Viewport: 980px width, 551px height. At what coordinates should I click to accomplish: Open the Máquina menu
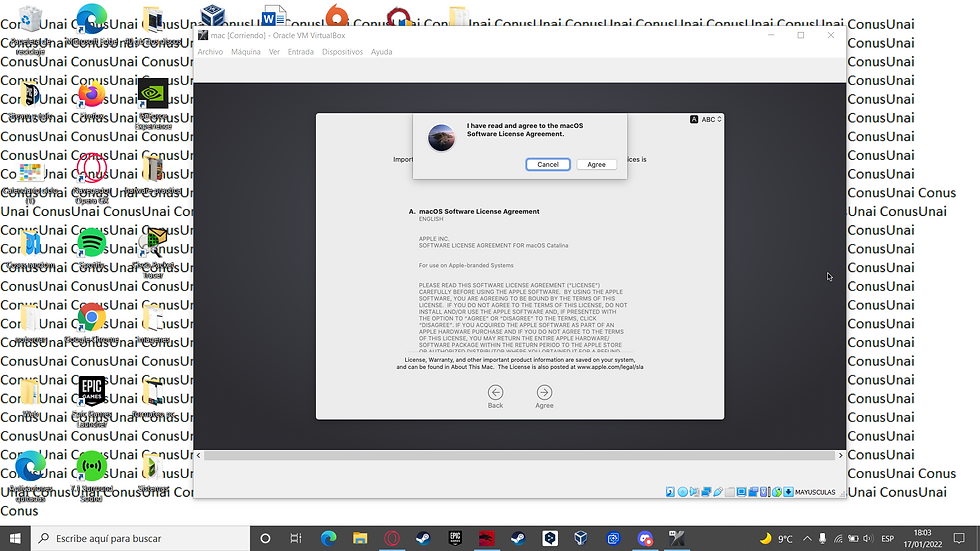coord(246,52)
